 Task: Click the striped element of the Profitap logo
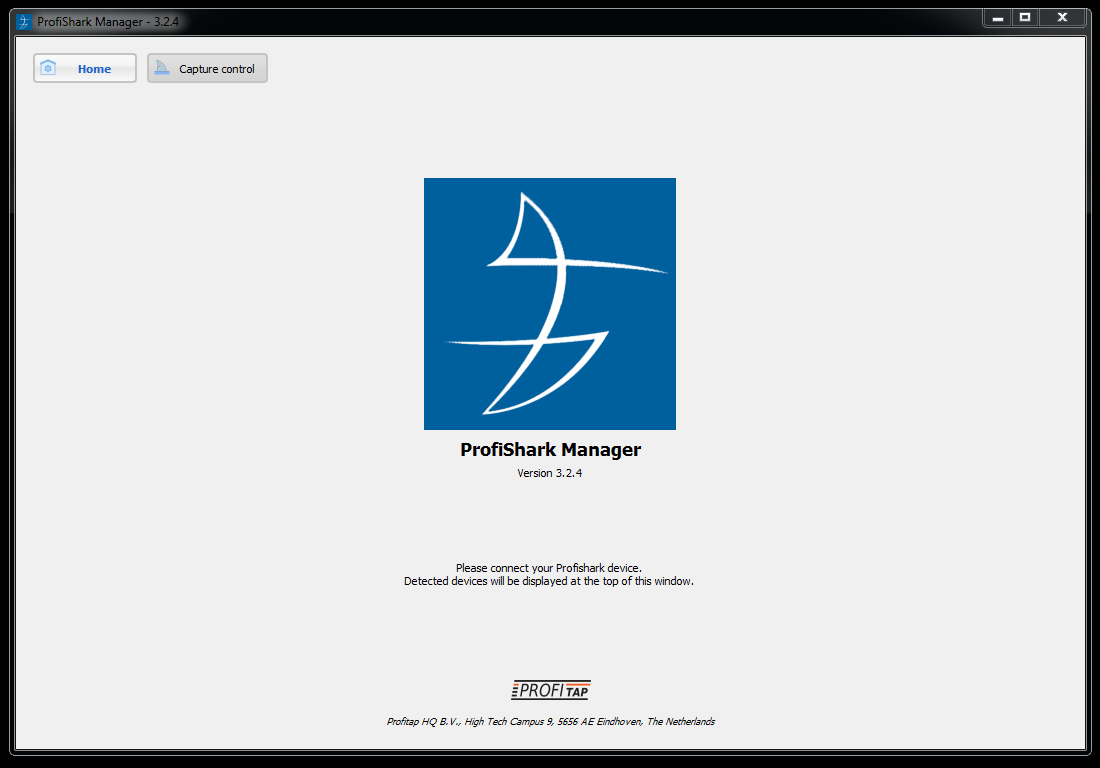[517, 689]
